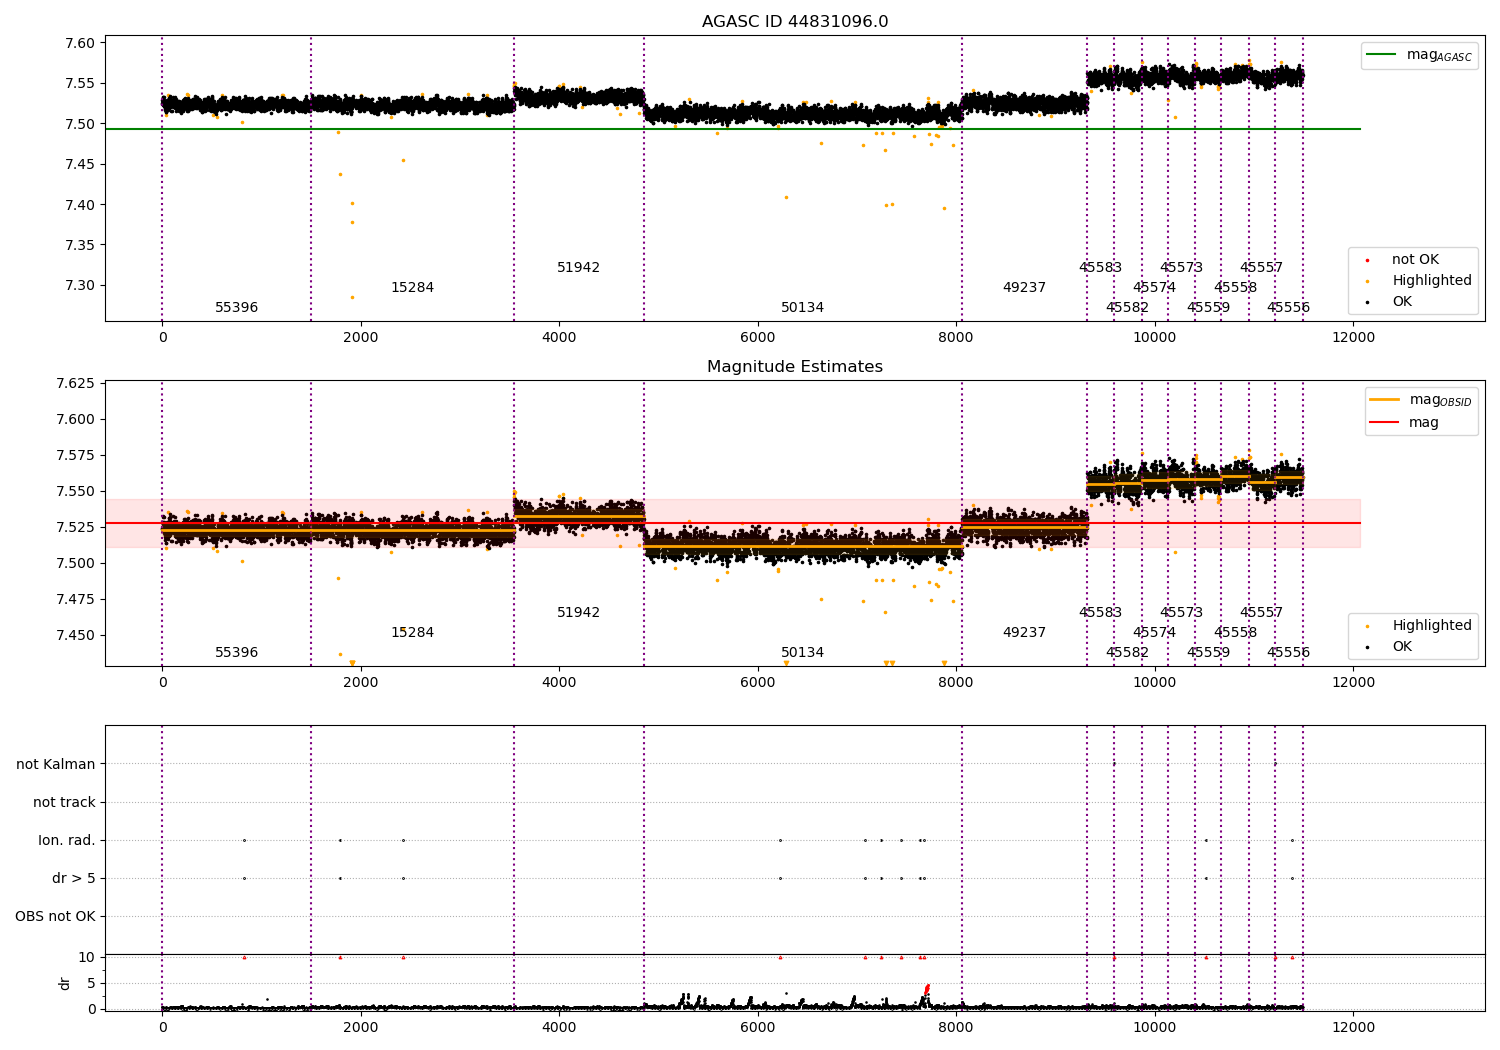Screen dimensions: 1500x1050
Task: Click obsid label 50134 in the AGASC plot
Action: click(x=803, y=308)
